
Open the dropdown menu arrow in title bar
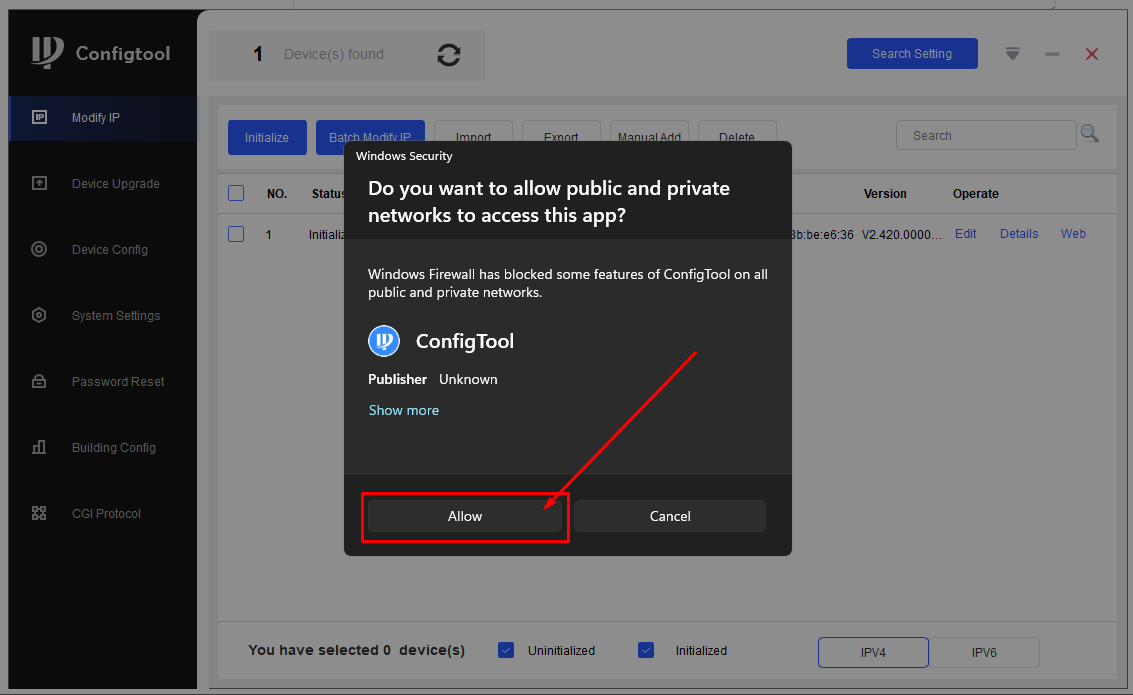pos(1012,54)
